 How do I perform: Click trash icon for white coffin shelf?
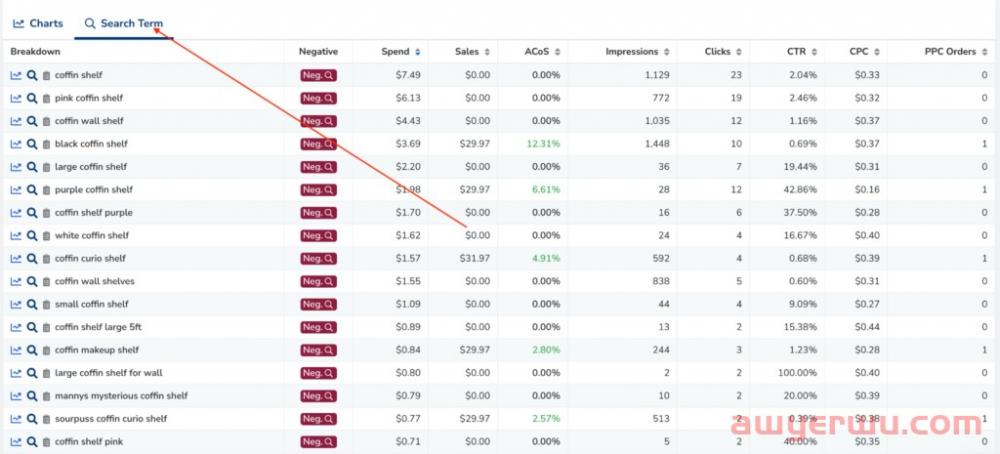coord(46,236)
